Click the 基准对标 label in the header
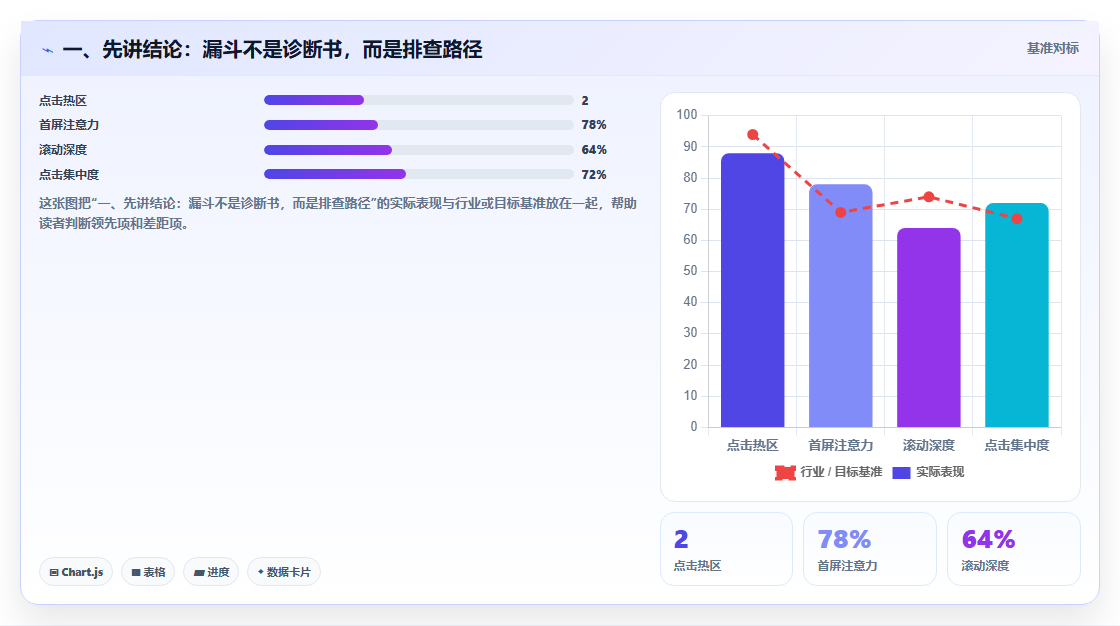This screenshot has height=626, width=1120. (x=1052, y=49)
